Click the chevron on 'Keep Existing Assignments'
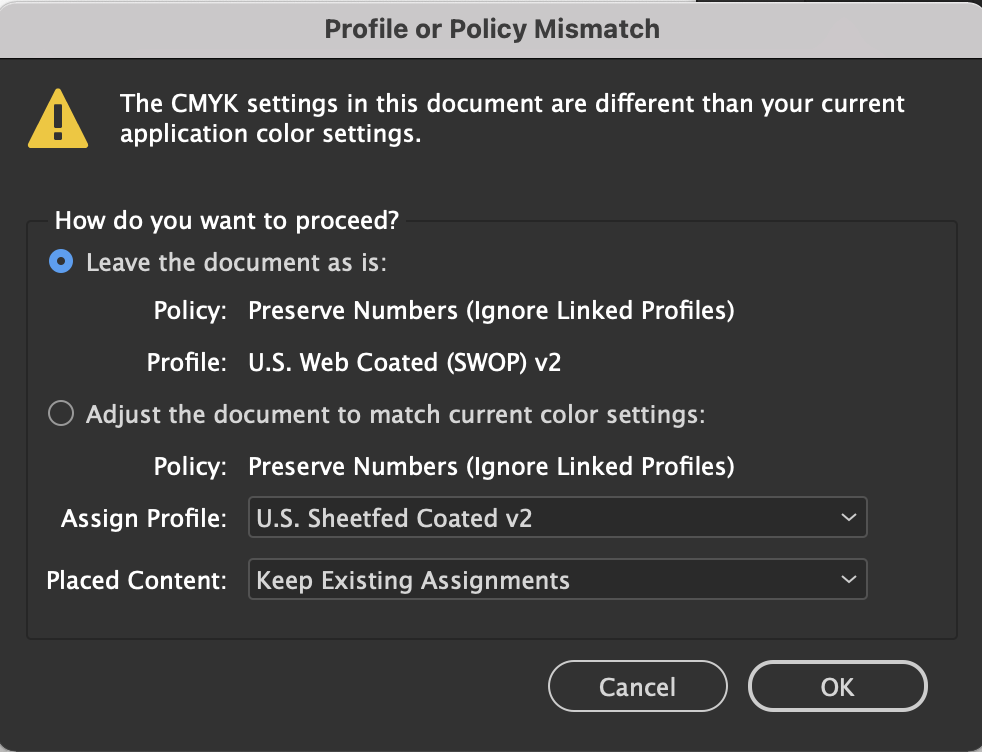The width and height of the screenshot is (982, 752). [x=848, y=579]
